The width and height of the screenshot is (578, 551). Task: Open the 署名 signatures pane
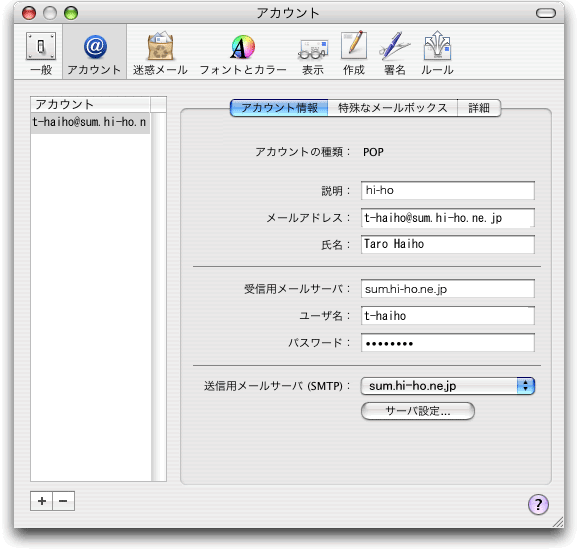pyautogui.click(x=394, y=53)
